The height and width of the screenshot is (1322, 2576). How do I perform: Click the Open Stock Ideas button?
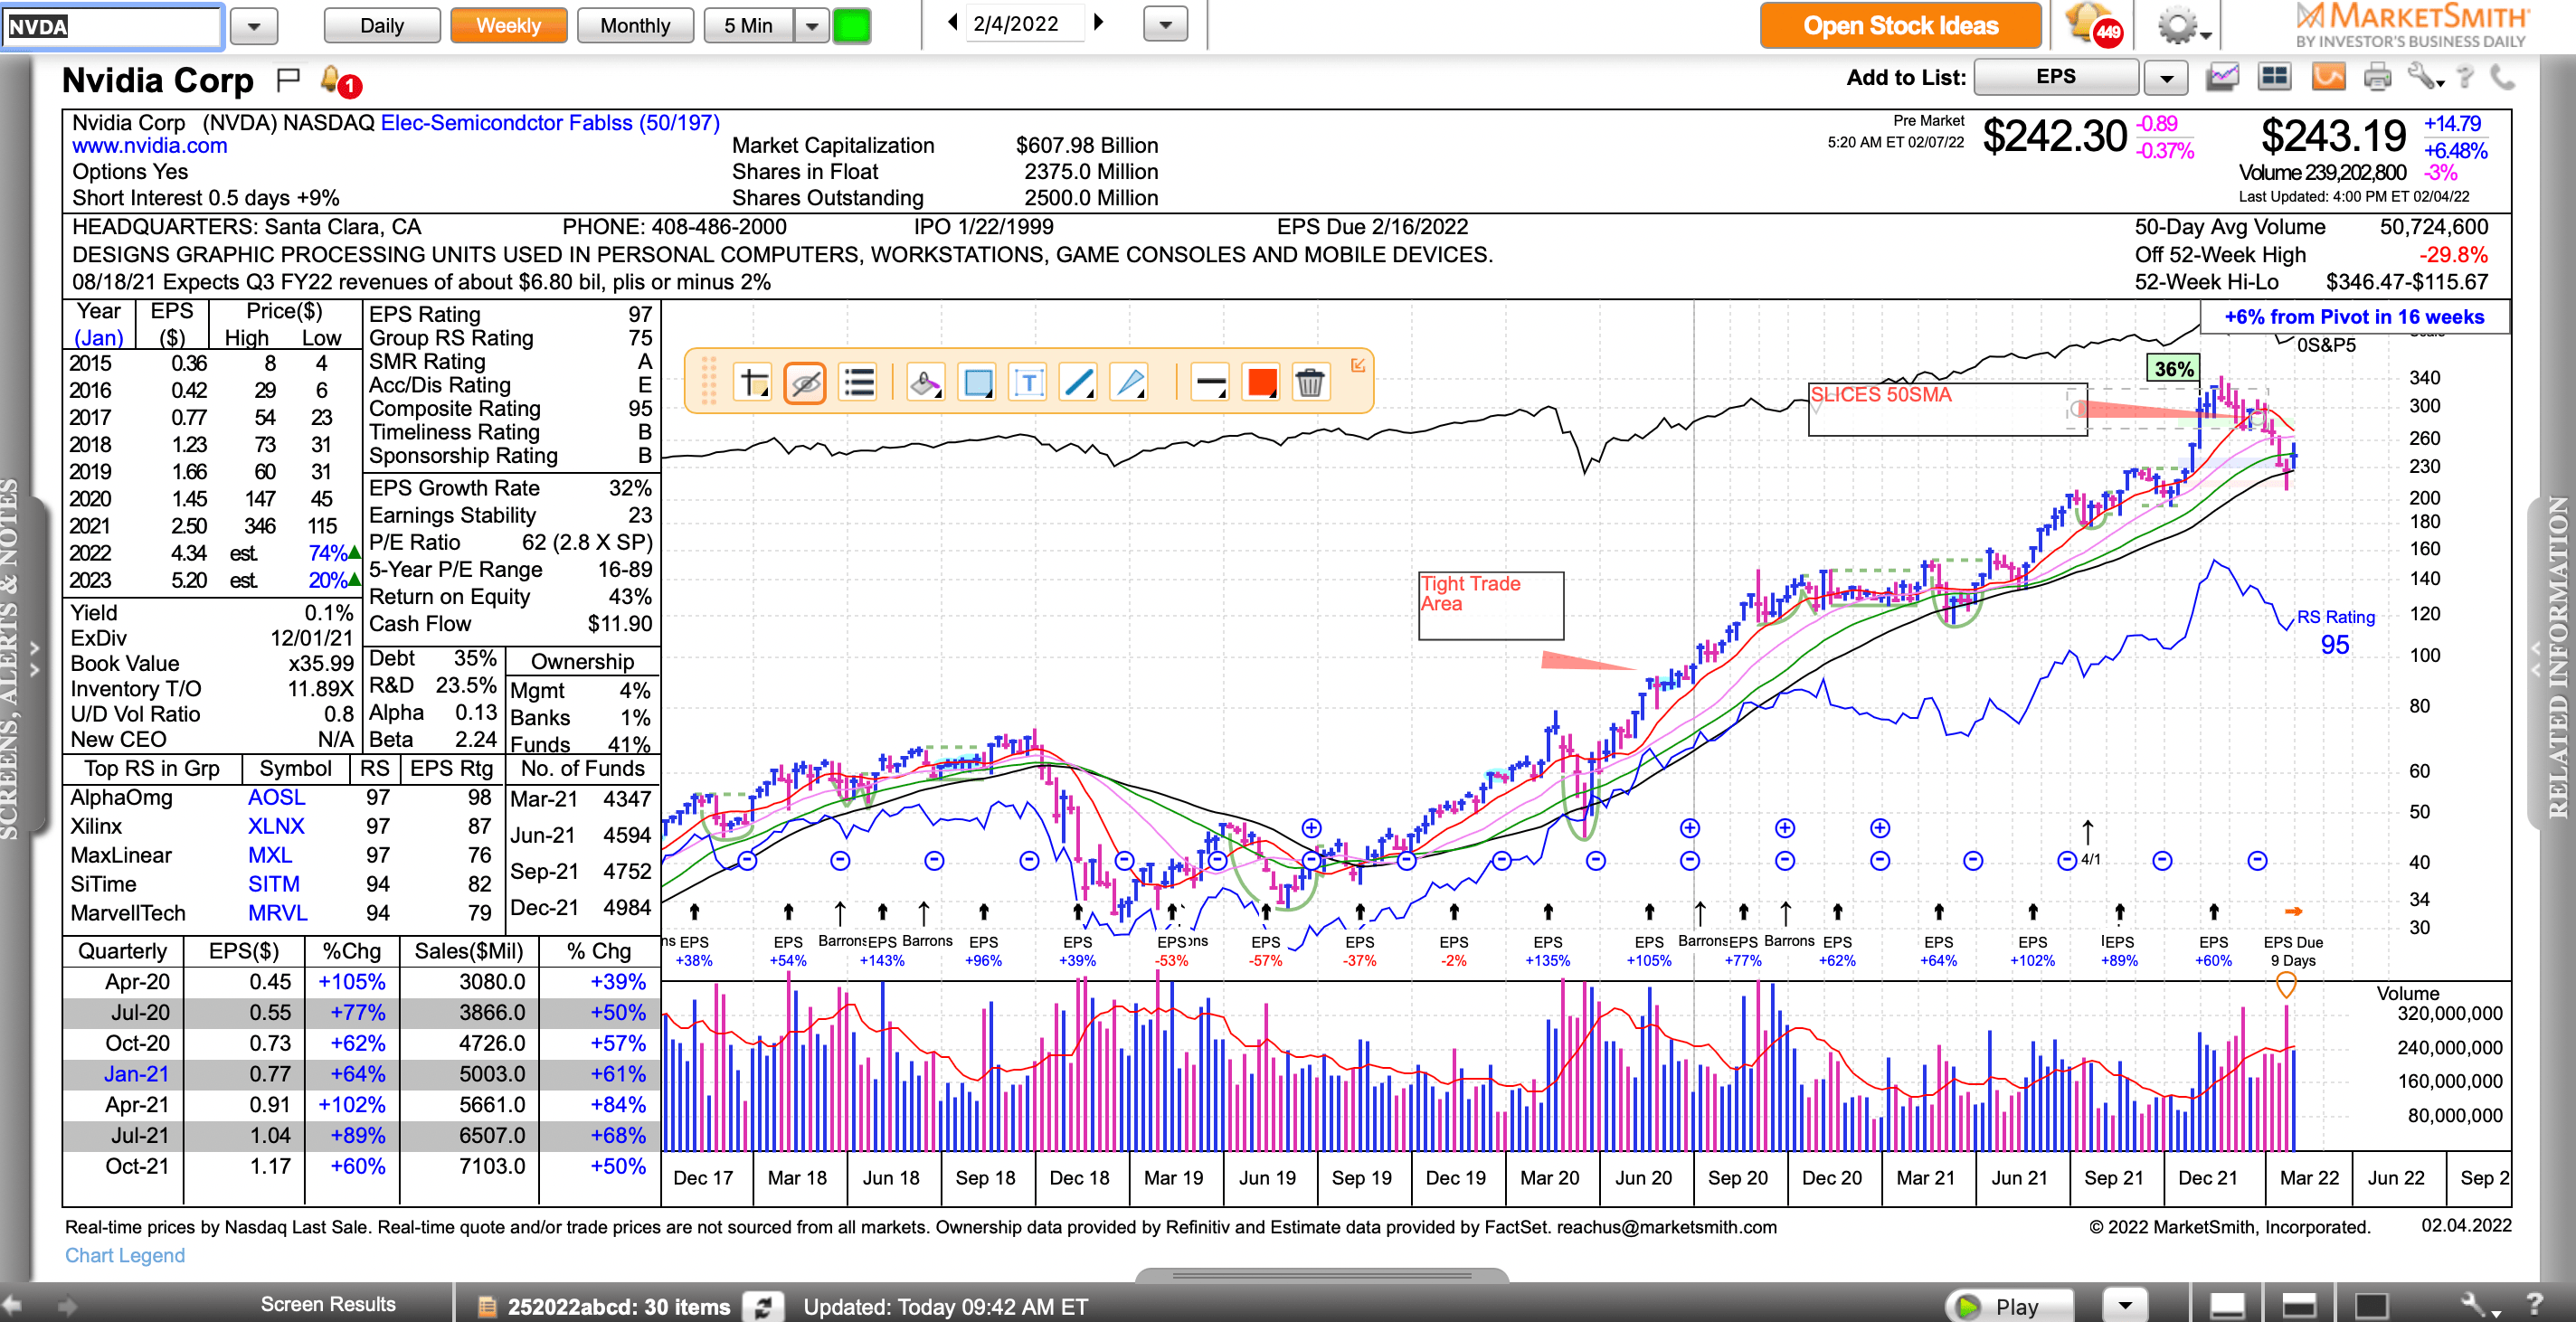point(1900,25)
